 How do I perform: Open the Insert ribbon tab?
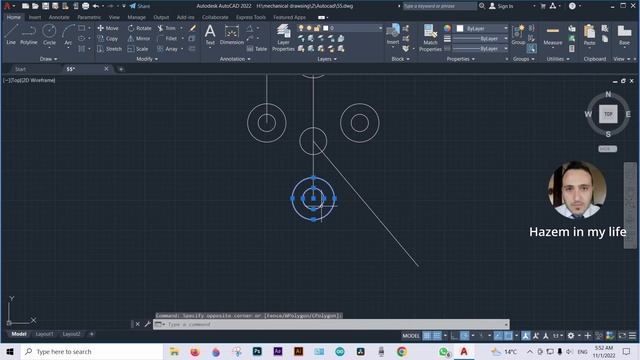35,18
